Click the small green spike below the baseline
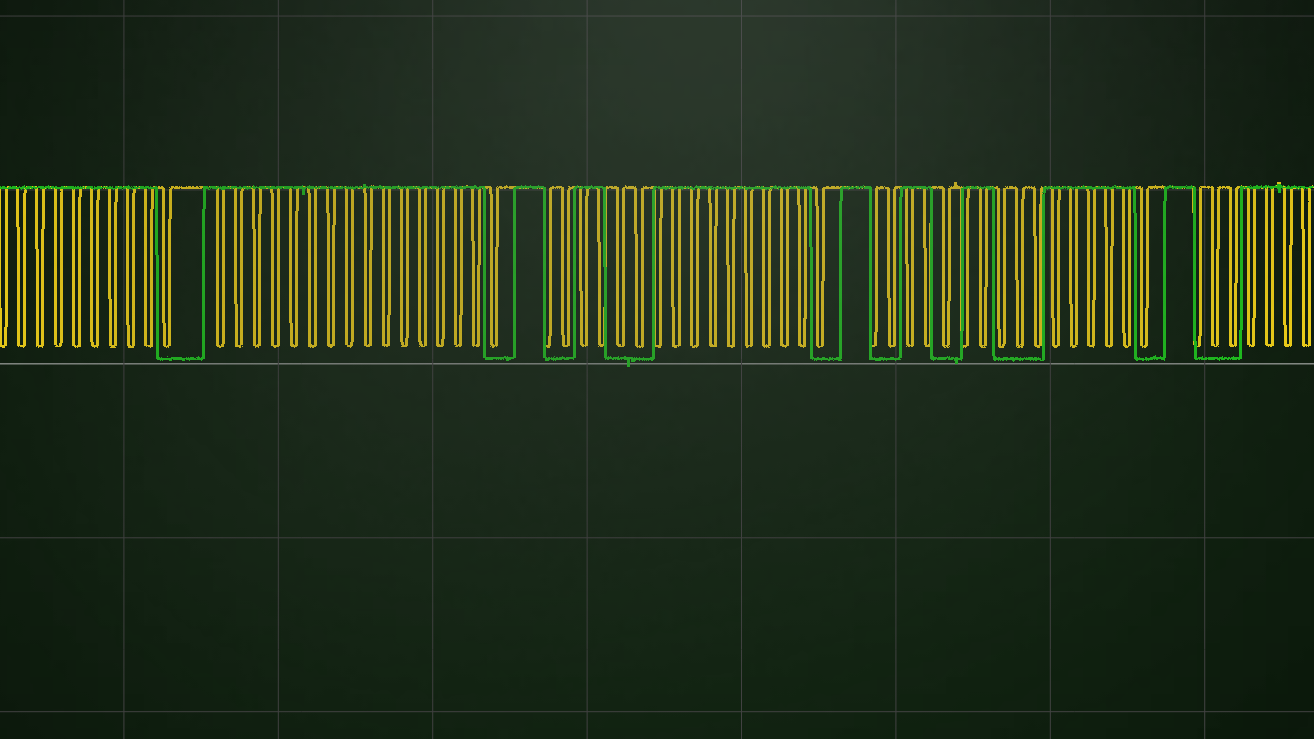 coord(628,364)
